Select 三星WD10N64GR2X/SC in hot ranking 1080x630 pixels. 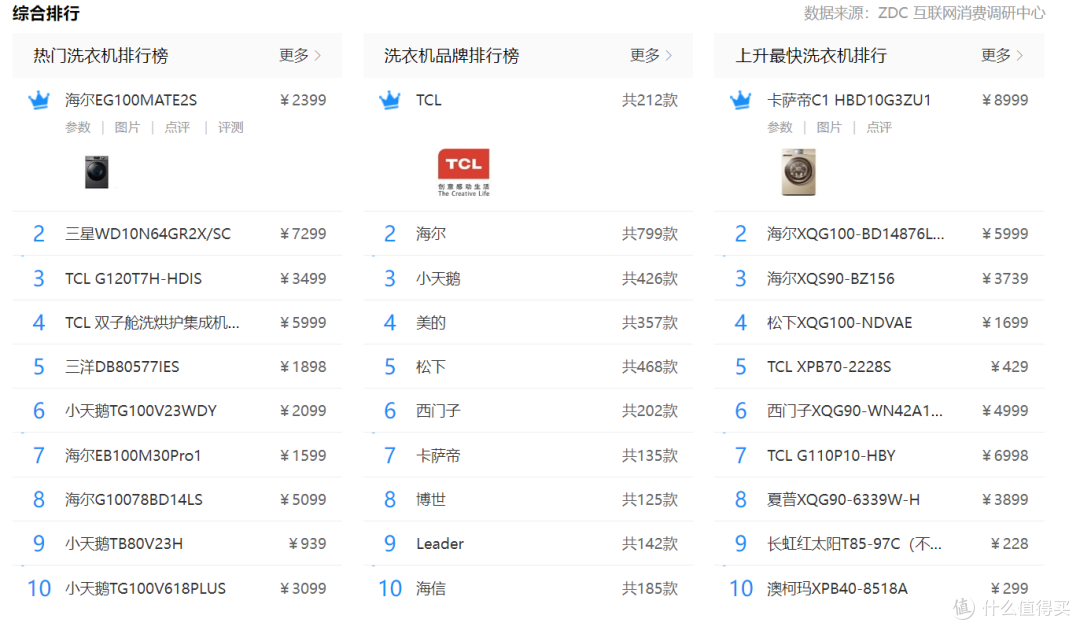[148, 234]
